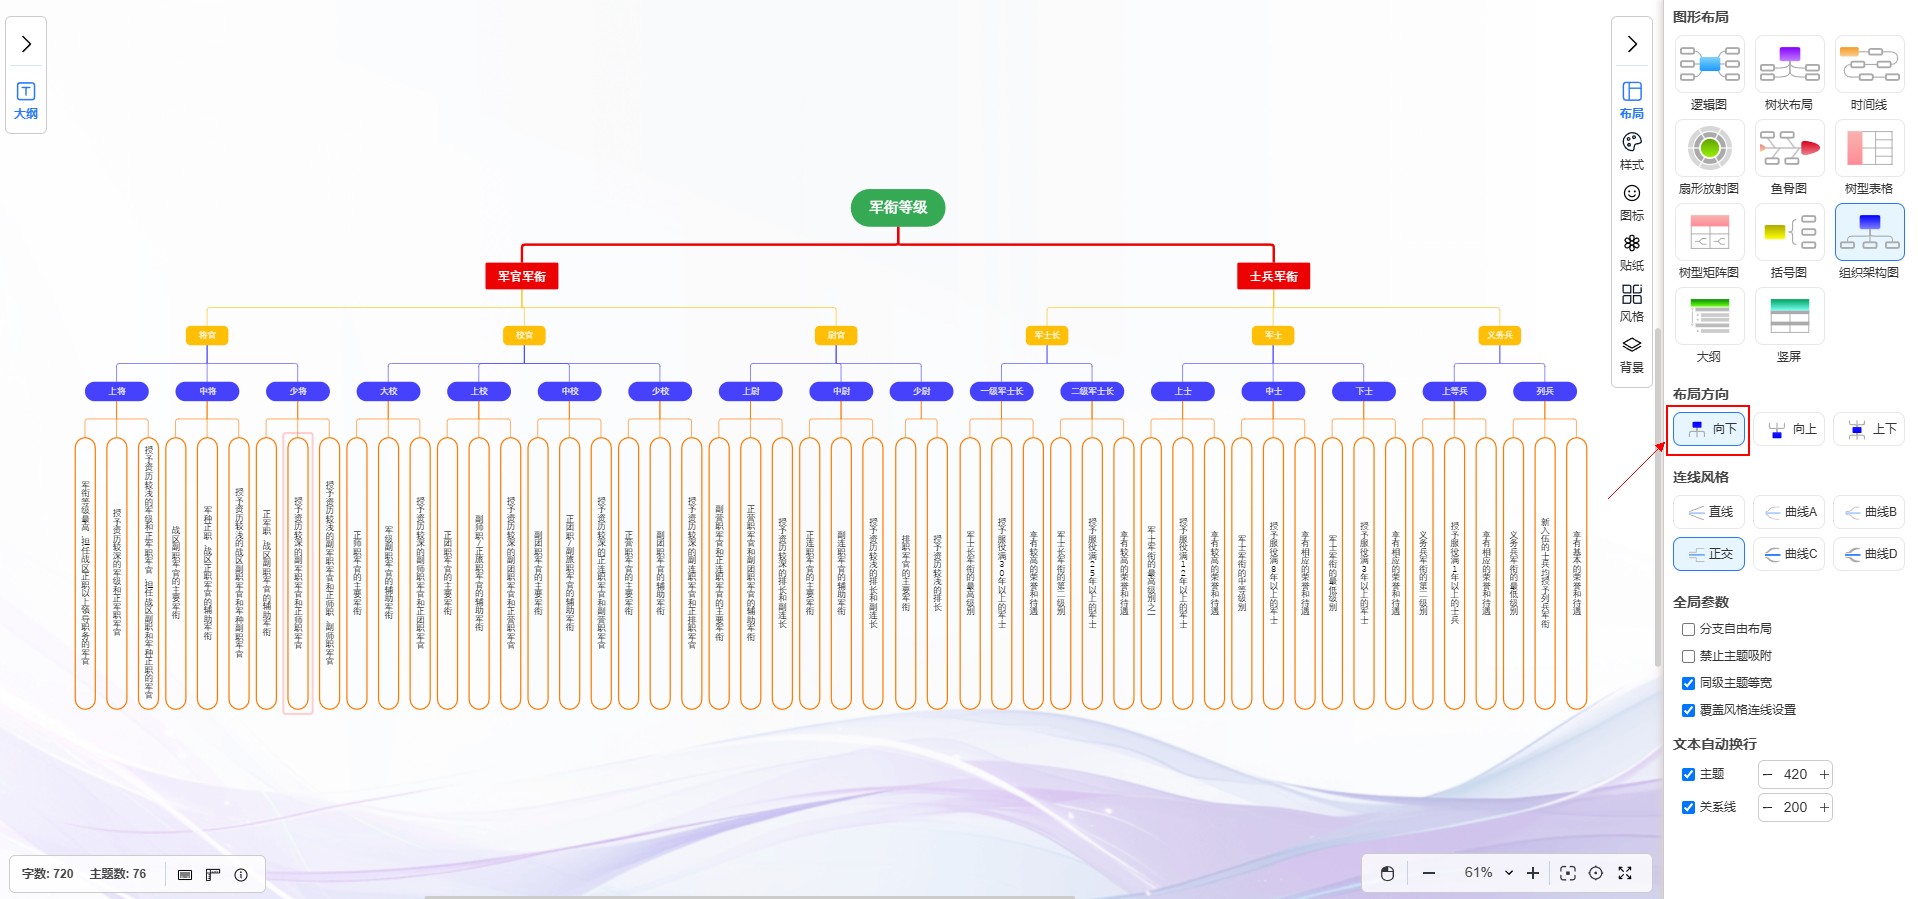This screenshot has height=899, width=1918.
Task: Switch to the 风格 theme tab
Action: click(x=1631, y=303)
